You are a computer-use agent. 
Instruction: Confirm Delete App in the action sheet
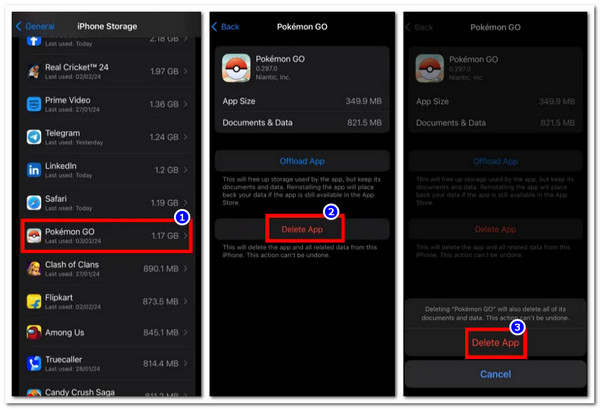(x=496, y=342)
